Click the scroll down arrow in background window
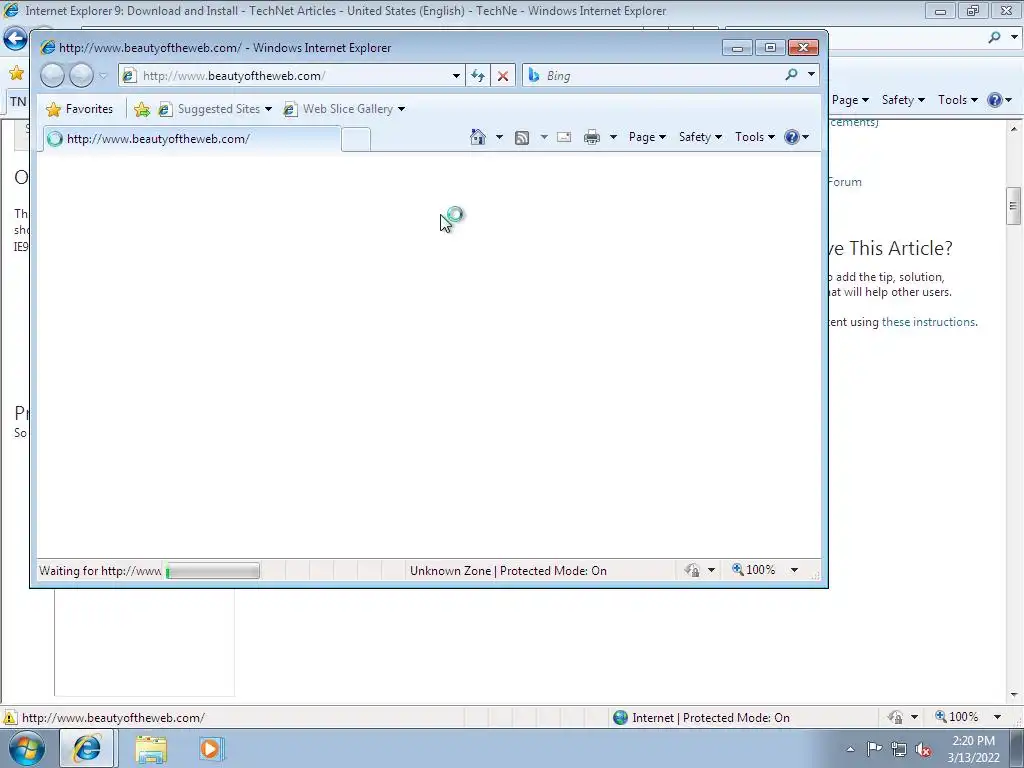The image size is (1024, 768). coord(1014,695)
